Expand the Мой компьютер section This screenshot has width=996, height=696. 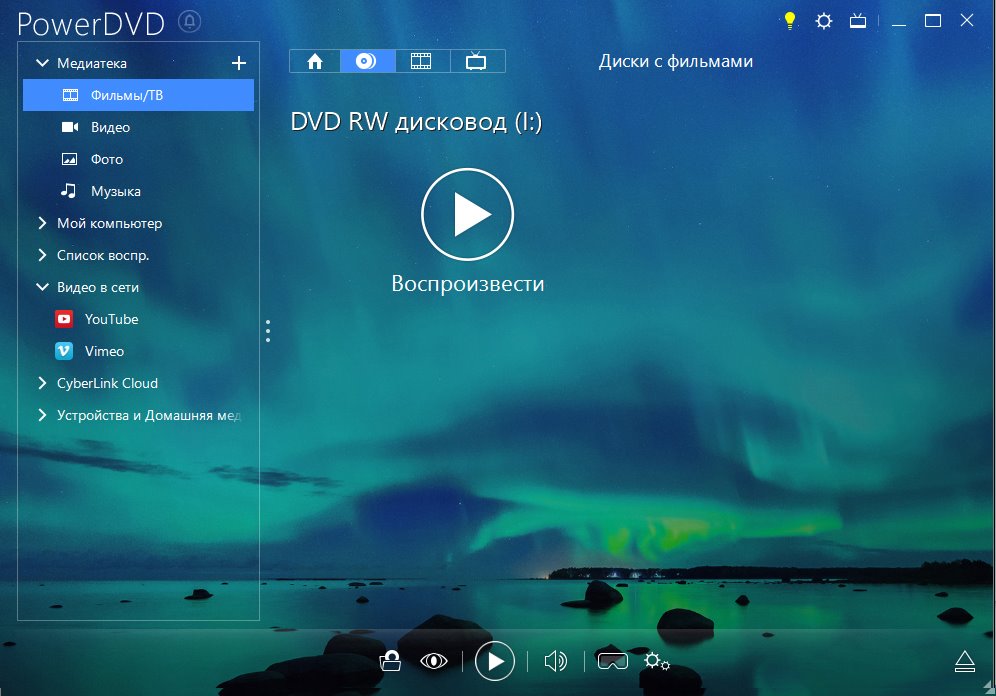pyautogui.click(x=42, y=223)
